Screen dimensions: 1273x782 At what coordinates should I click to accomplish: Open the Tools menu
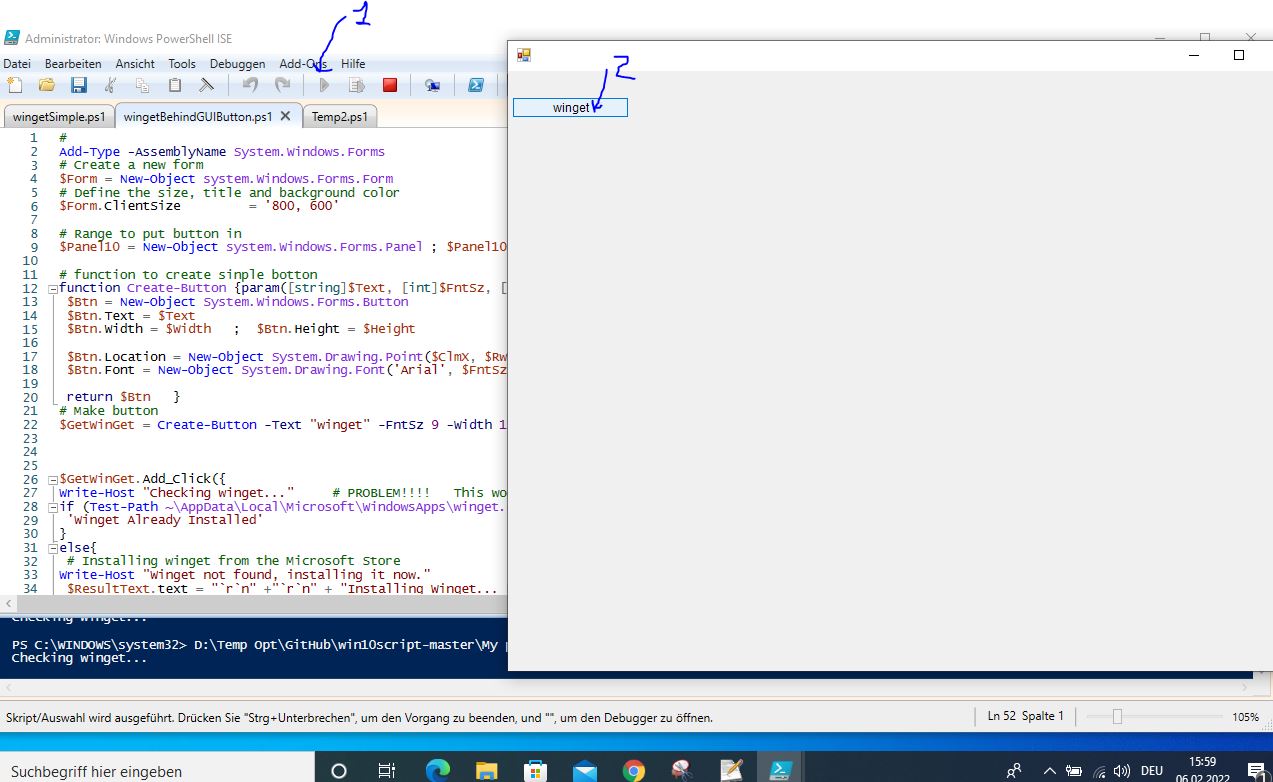(x=182, y=63)
